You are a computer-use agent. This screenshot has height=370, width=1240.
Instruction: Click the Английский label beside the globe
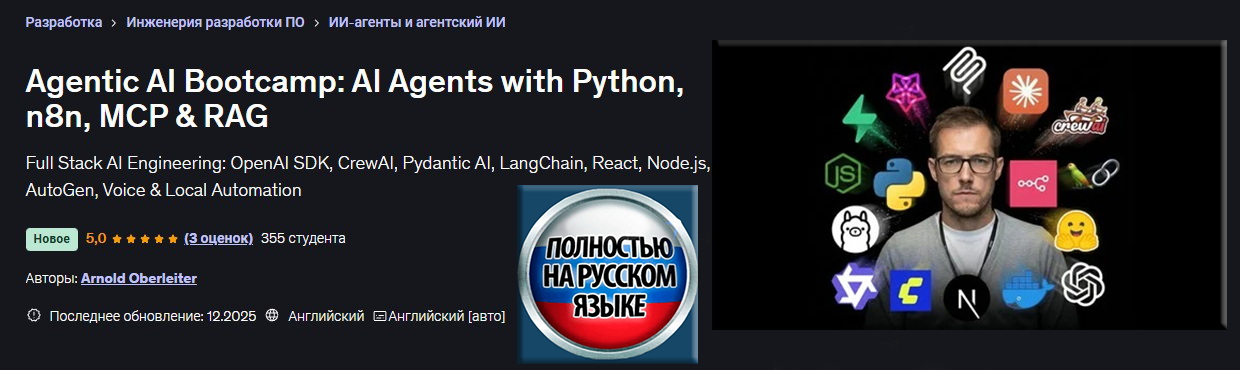click(326, 316)
